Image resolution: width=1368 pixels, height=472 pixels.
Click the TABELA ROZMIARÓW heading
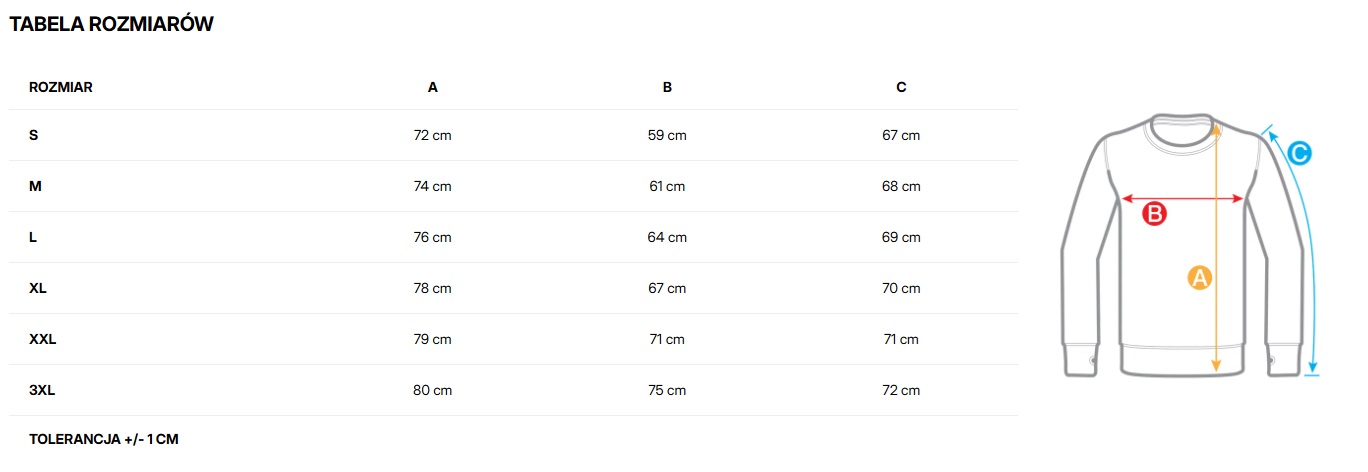tap(111, 25)
